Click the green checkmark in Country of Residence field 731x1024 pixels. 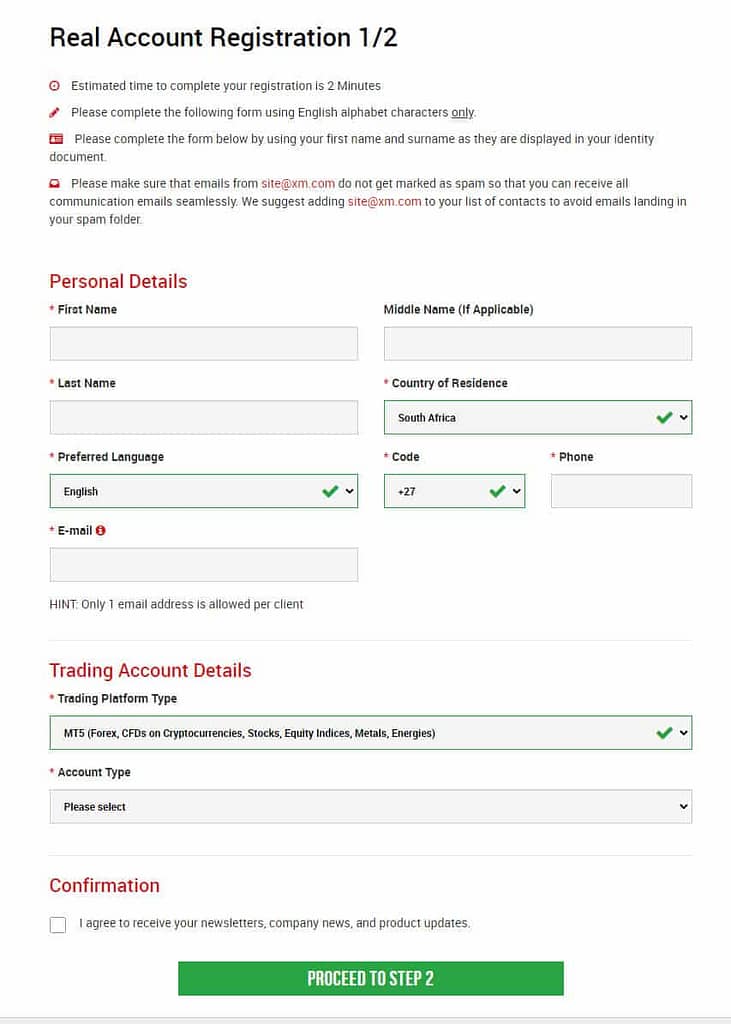[x=665, y=417]
